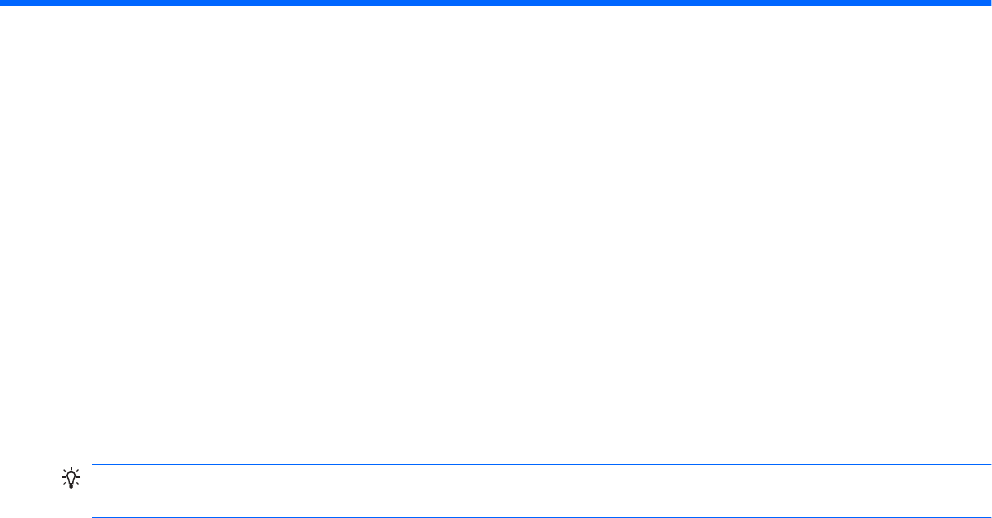Click the upper blue rule of tip box
Viewport: 992px width, 518px height.
[542, 464]
